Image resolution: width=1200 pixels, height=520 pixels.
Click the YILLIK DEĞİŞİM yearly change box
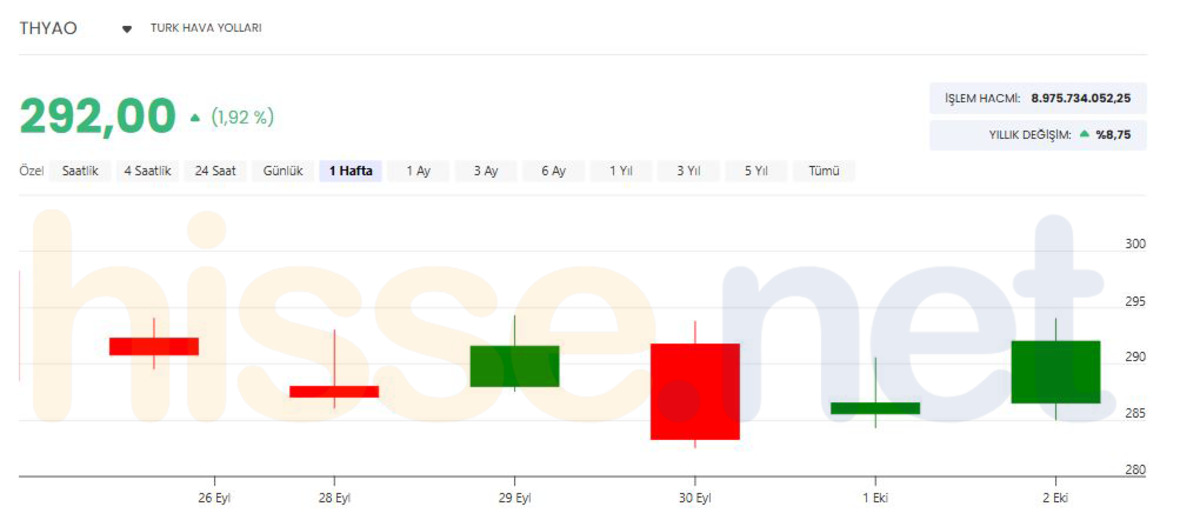pos(1038,134)
